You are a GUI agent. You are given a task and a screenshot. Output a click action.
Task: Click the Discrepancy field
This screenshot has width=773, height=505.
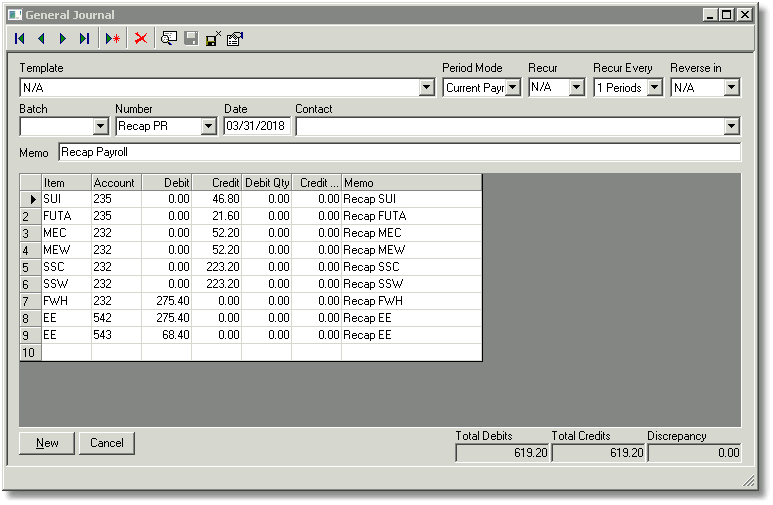[694, 453]
